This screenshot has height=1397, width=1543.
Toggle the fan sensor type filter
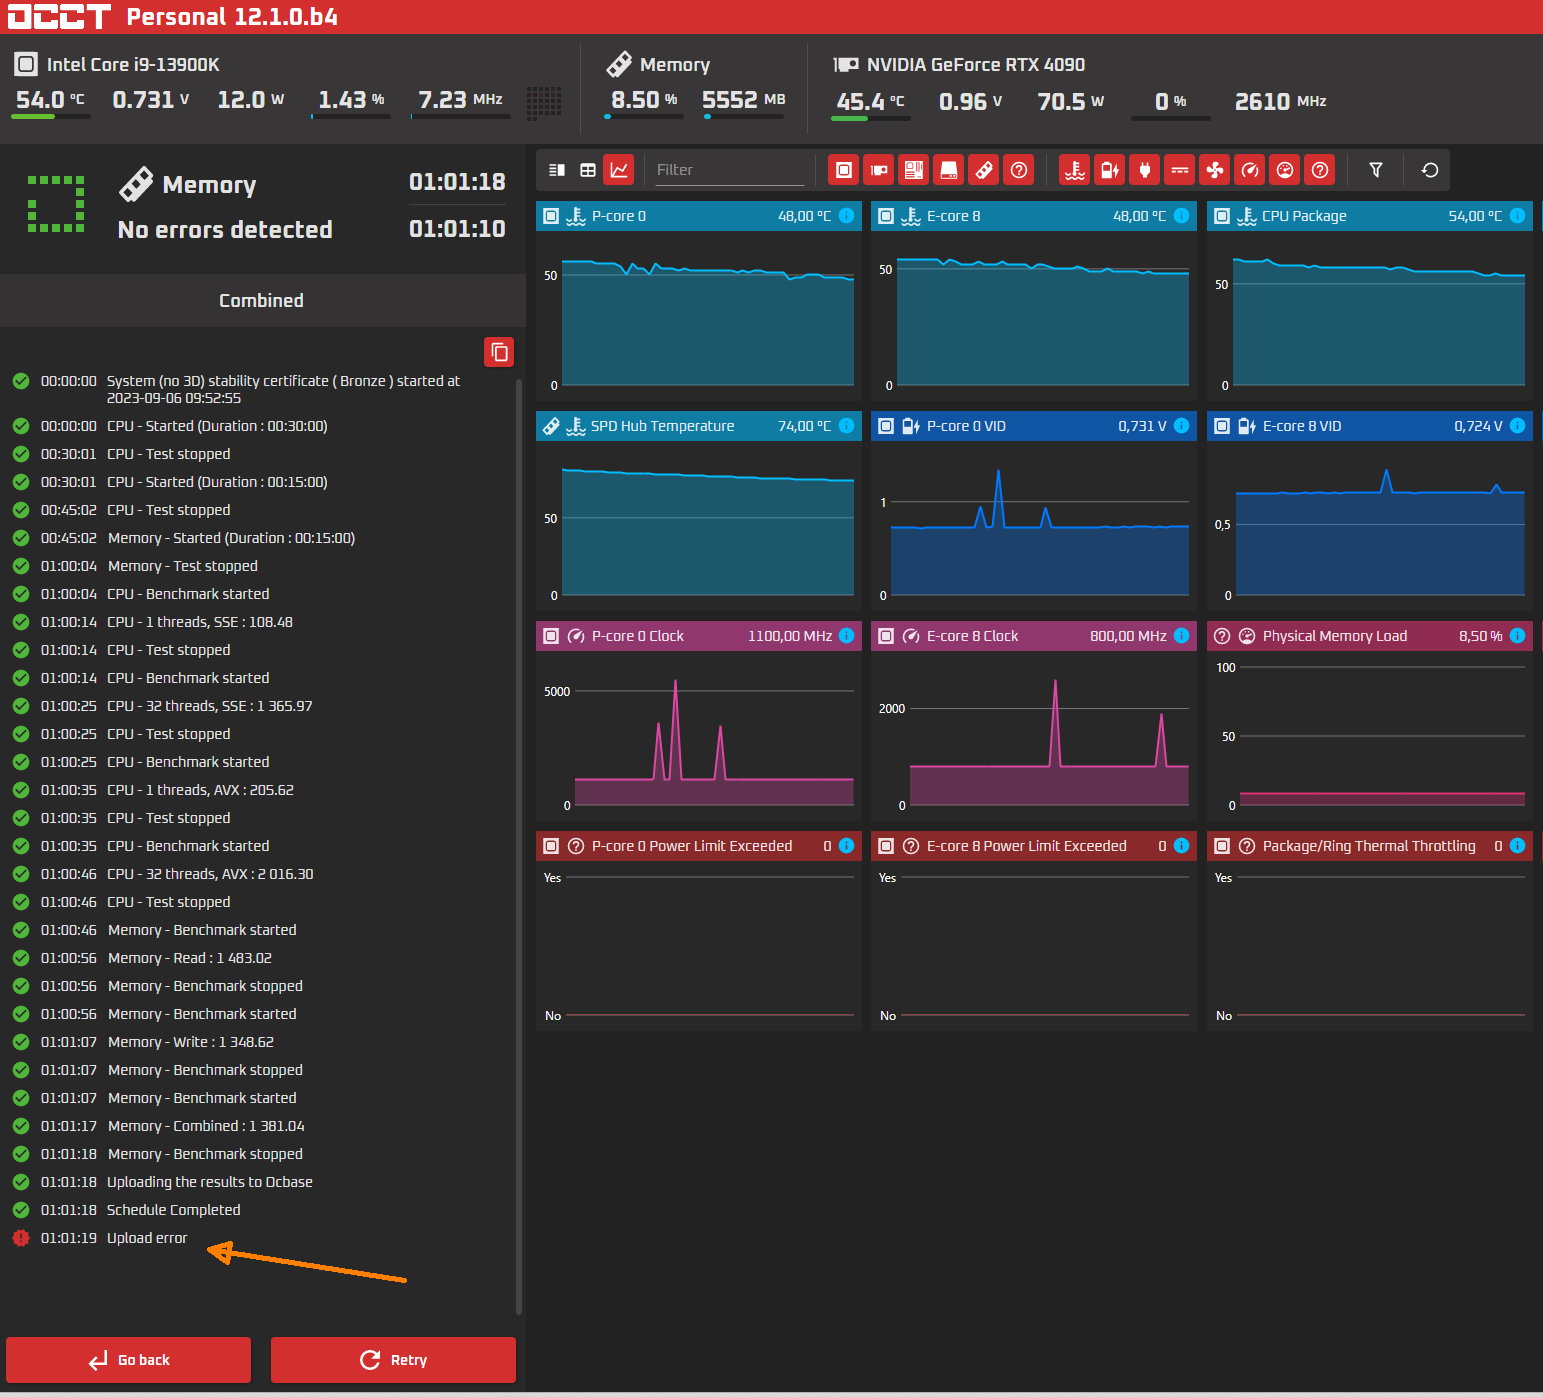[x=1215, y=170]
